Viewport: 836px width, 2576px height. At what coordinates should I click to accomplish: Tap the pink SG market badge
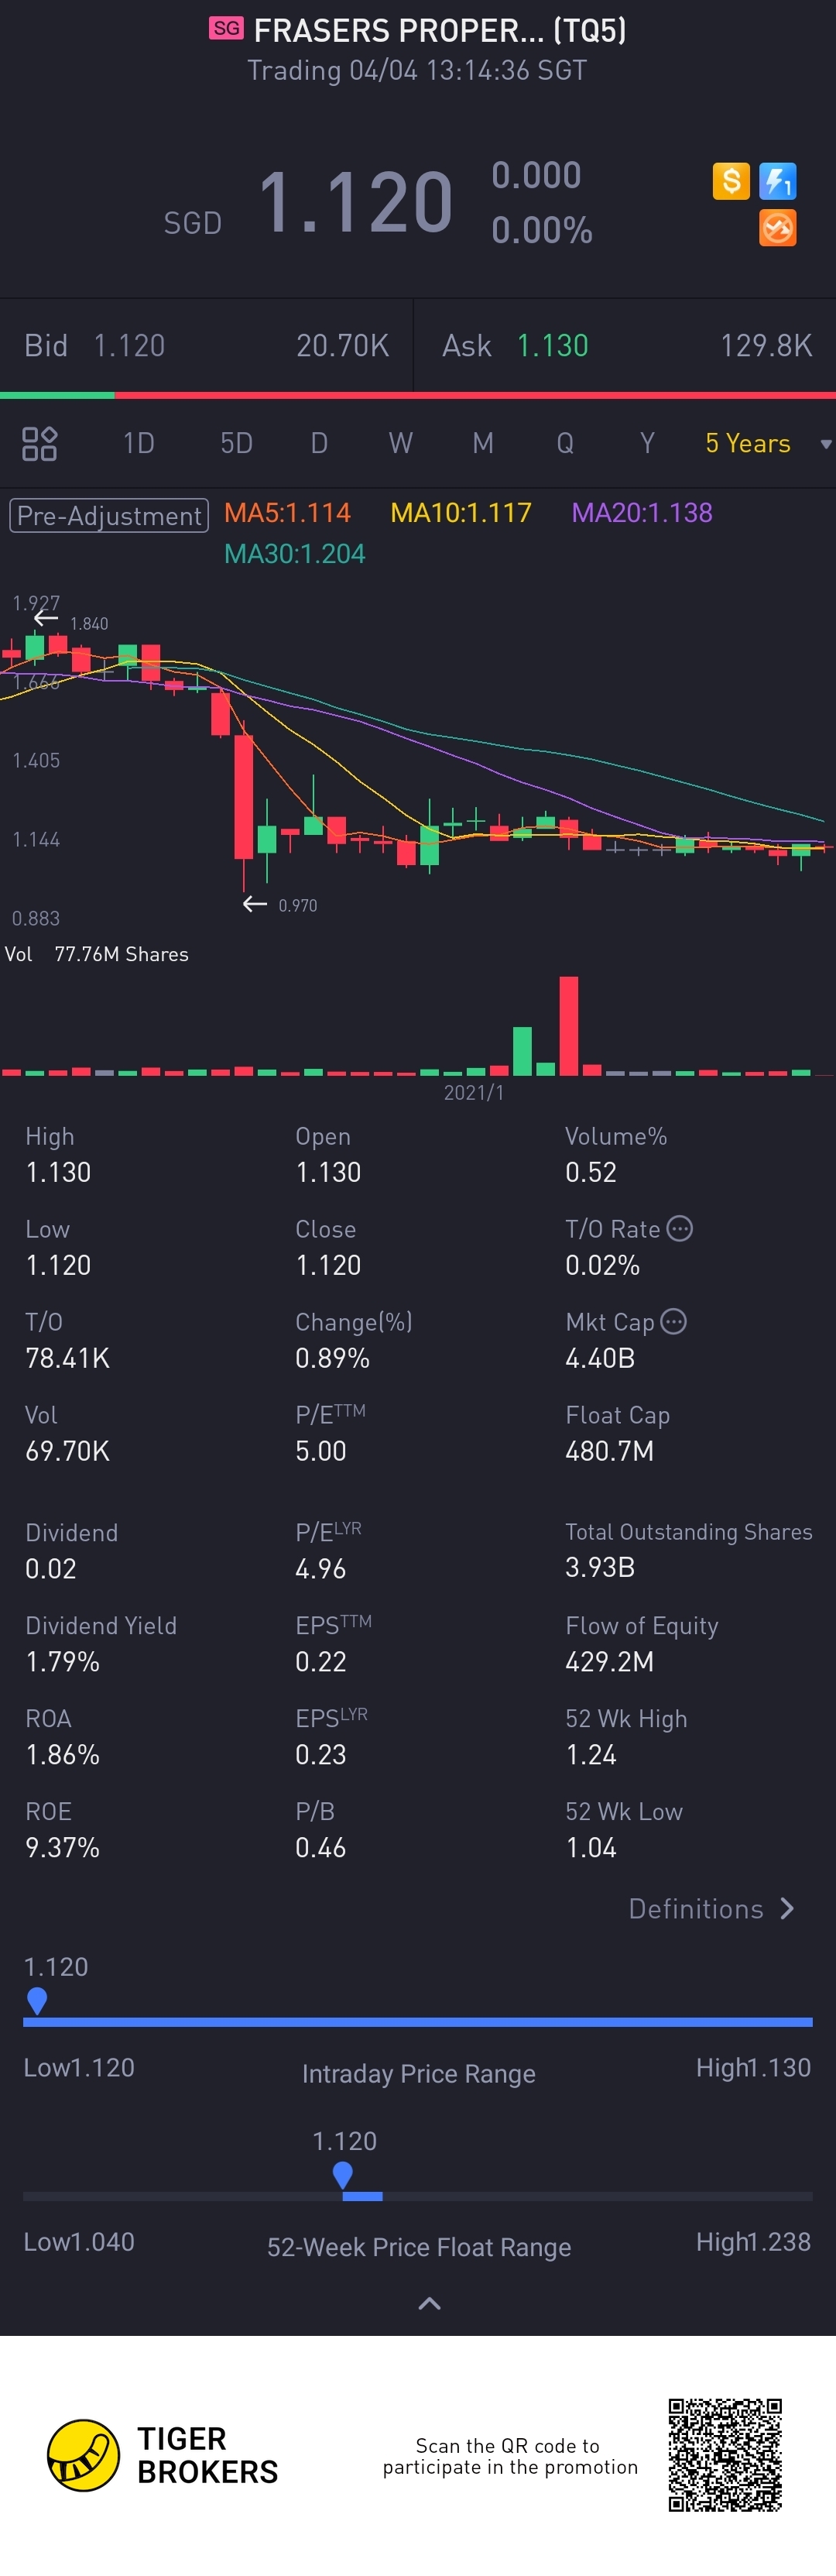pyautogui.click(x=226, y=28)
